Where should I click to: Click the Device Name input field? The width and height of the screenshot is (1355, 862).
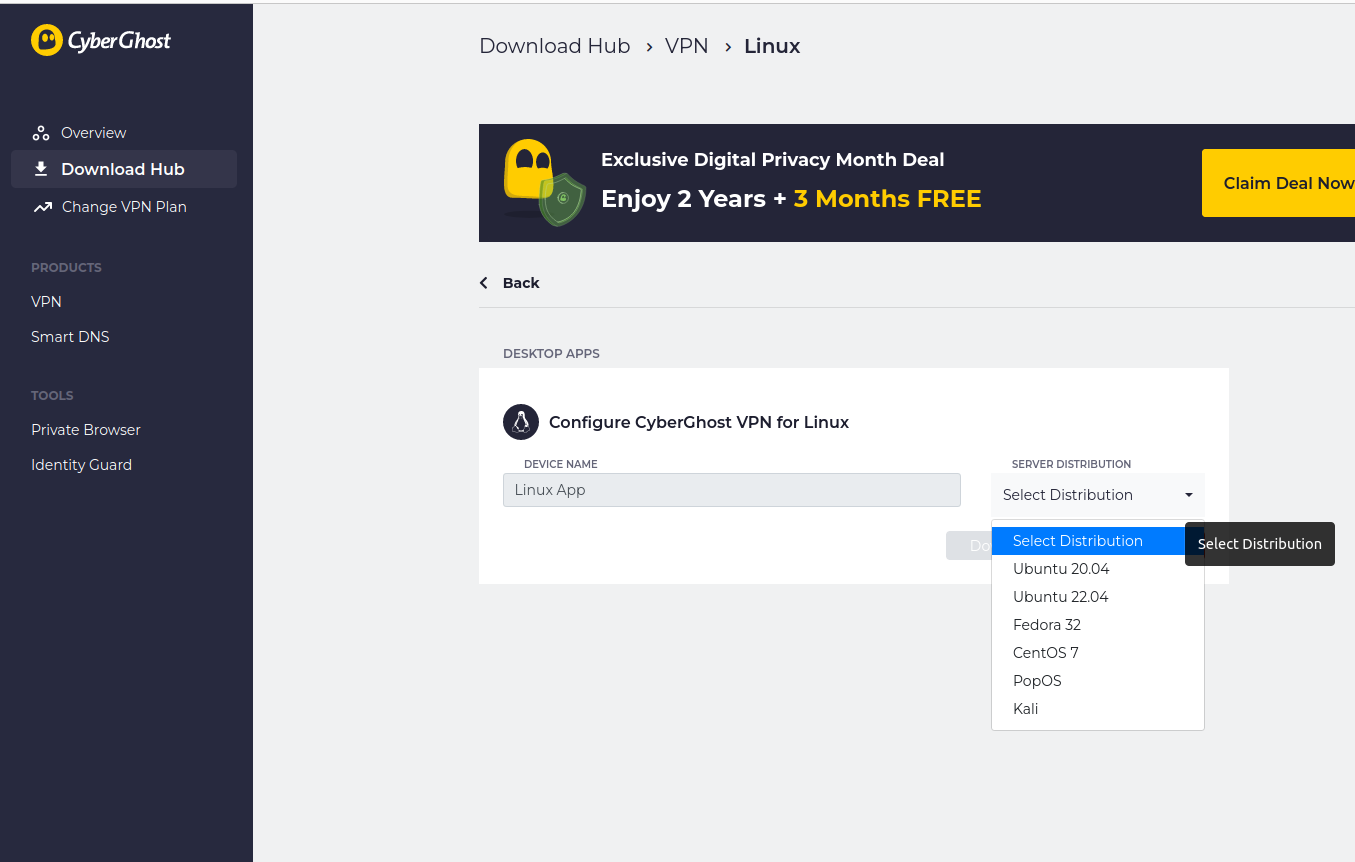[x=732, y=490]
